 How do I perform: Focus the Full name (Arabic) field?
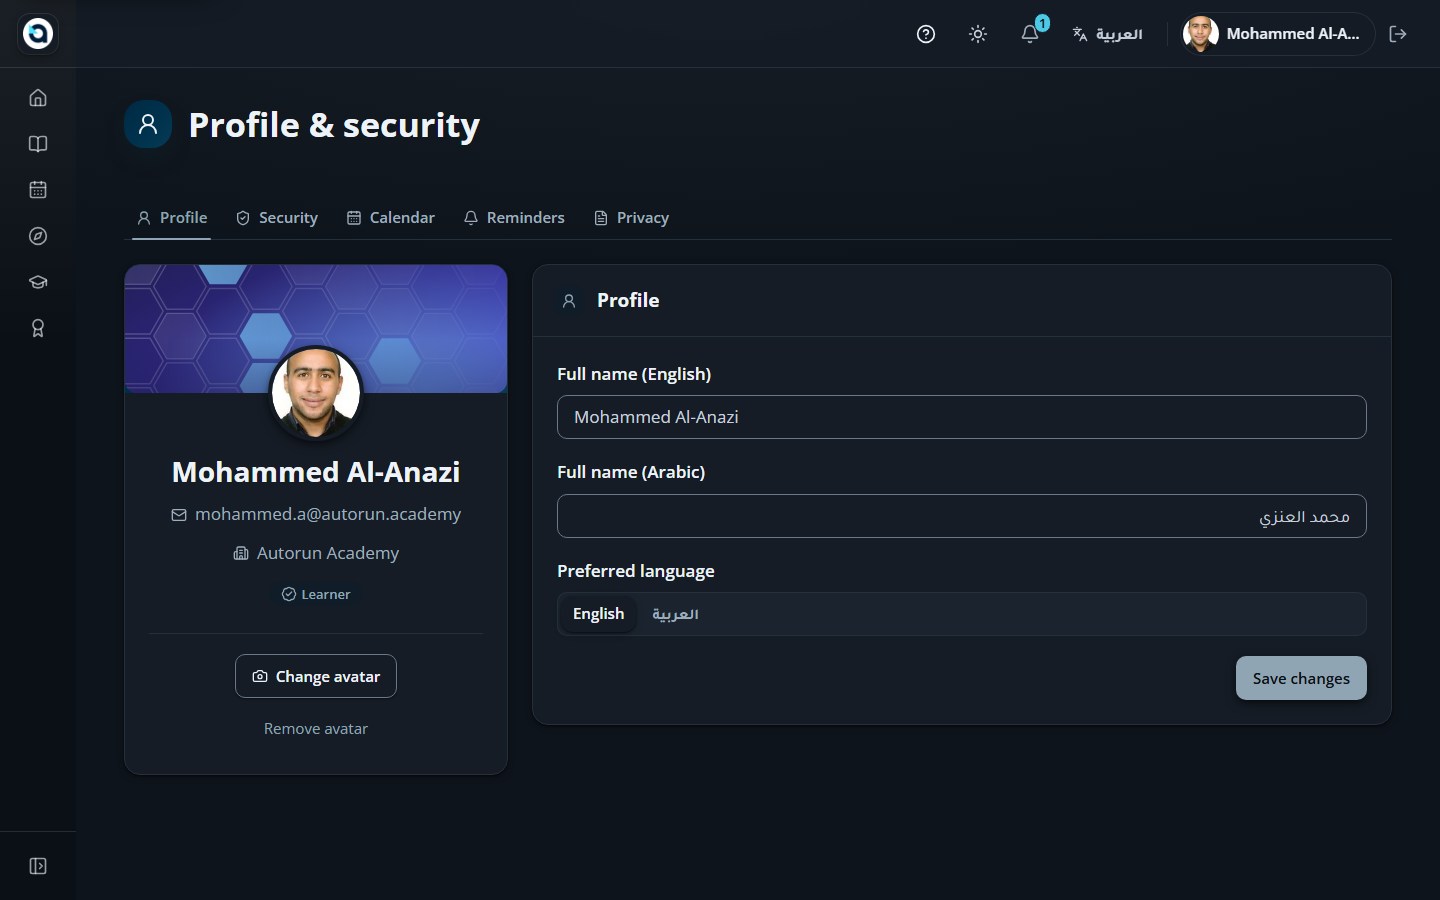click(962, 516)
